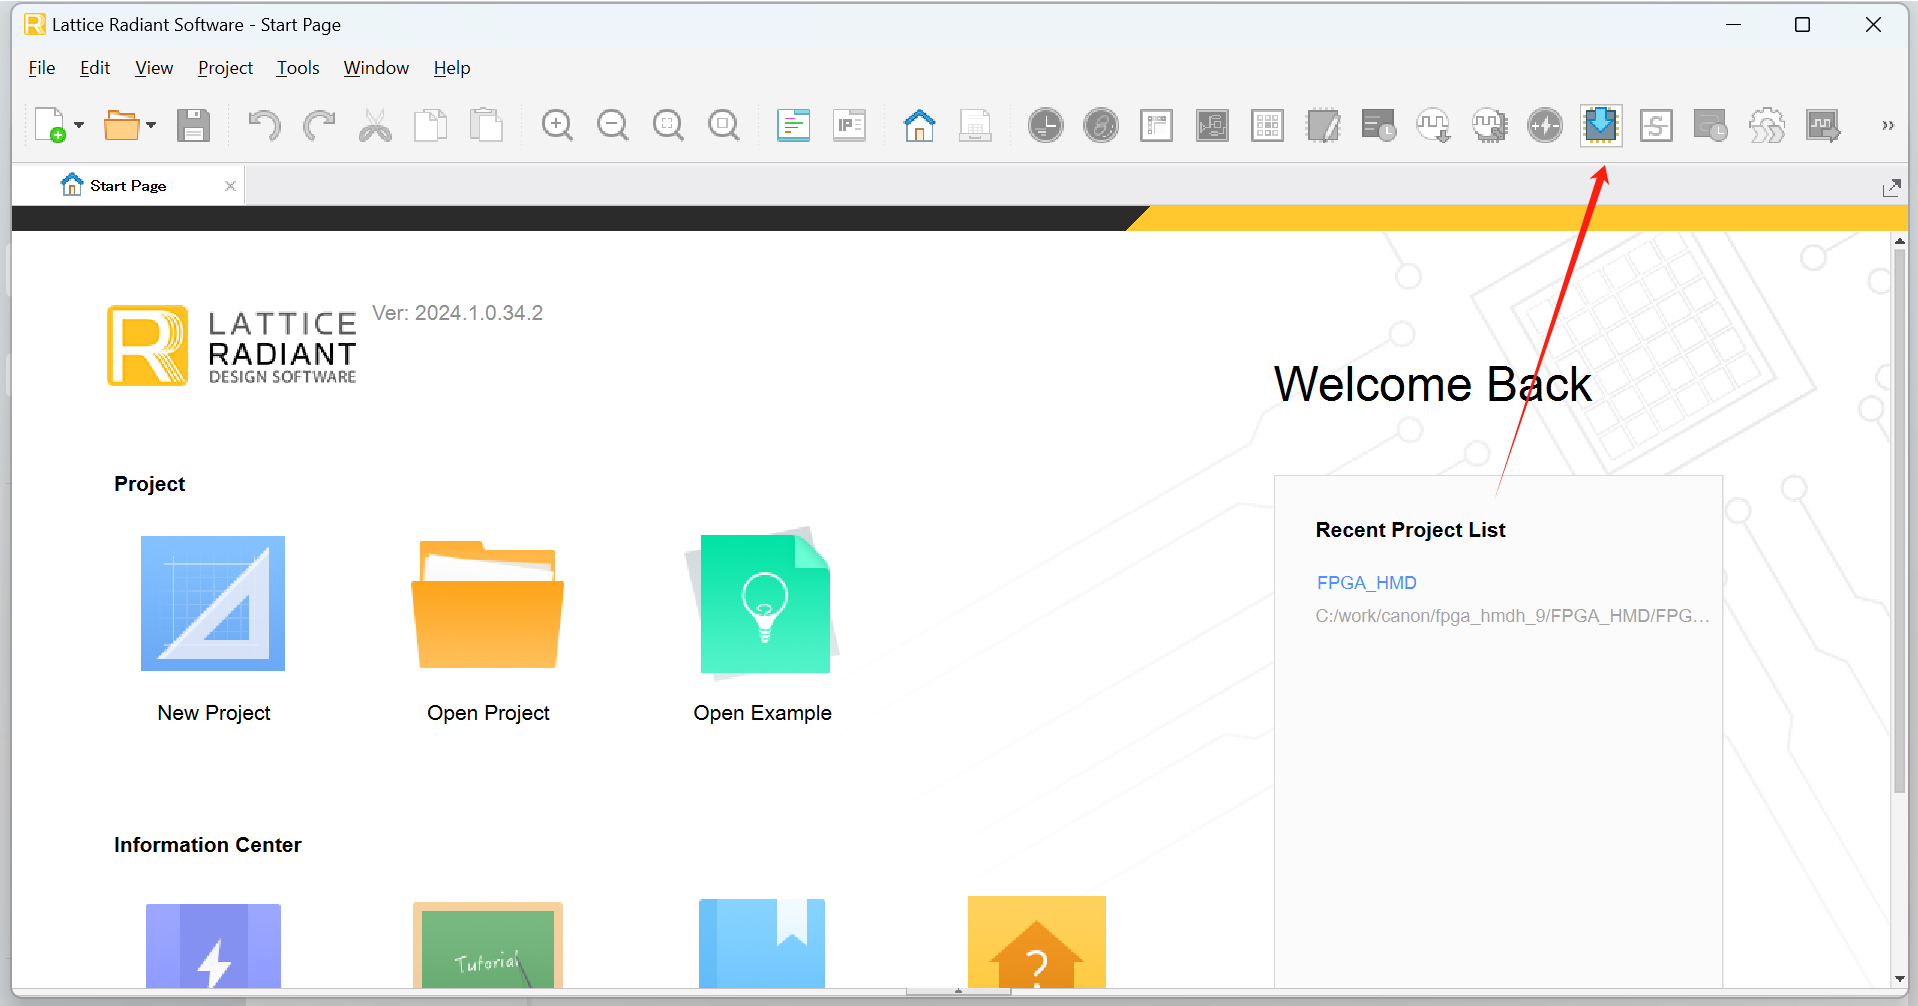Click the scrollbar up arrow
Screen dimensions: 1918x1006
tap(1899, 241)
